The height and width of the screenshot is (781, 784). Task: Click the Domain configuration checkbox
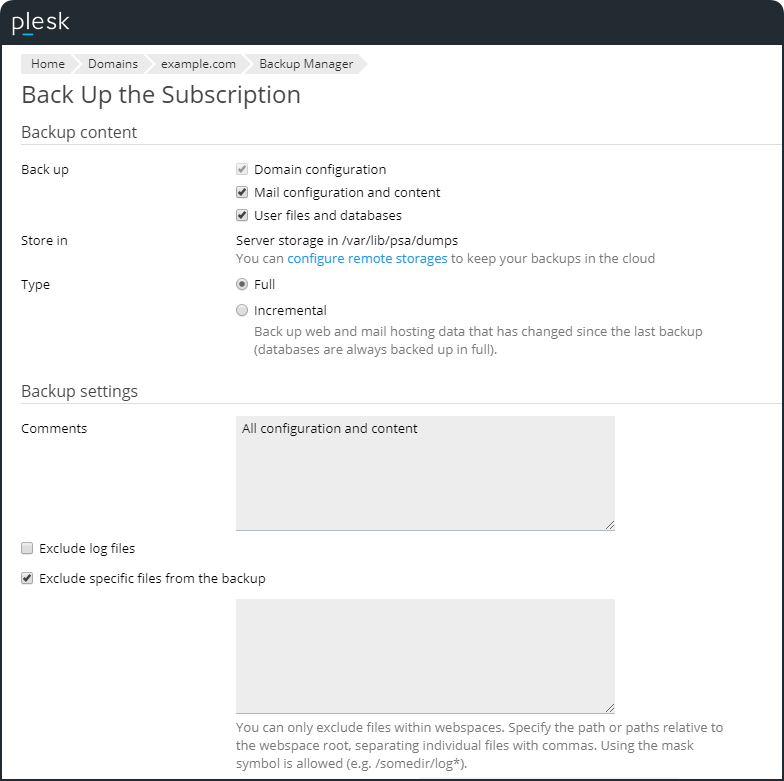[x=242, y=170]
